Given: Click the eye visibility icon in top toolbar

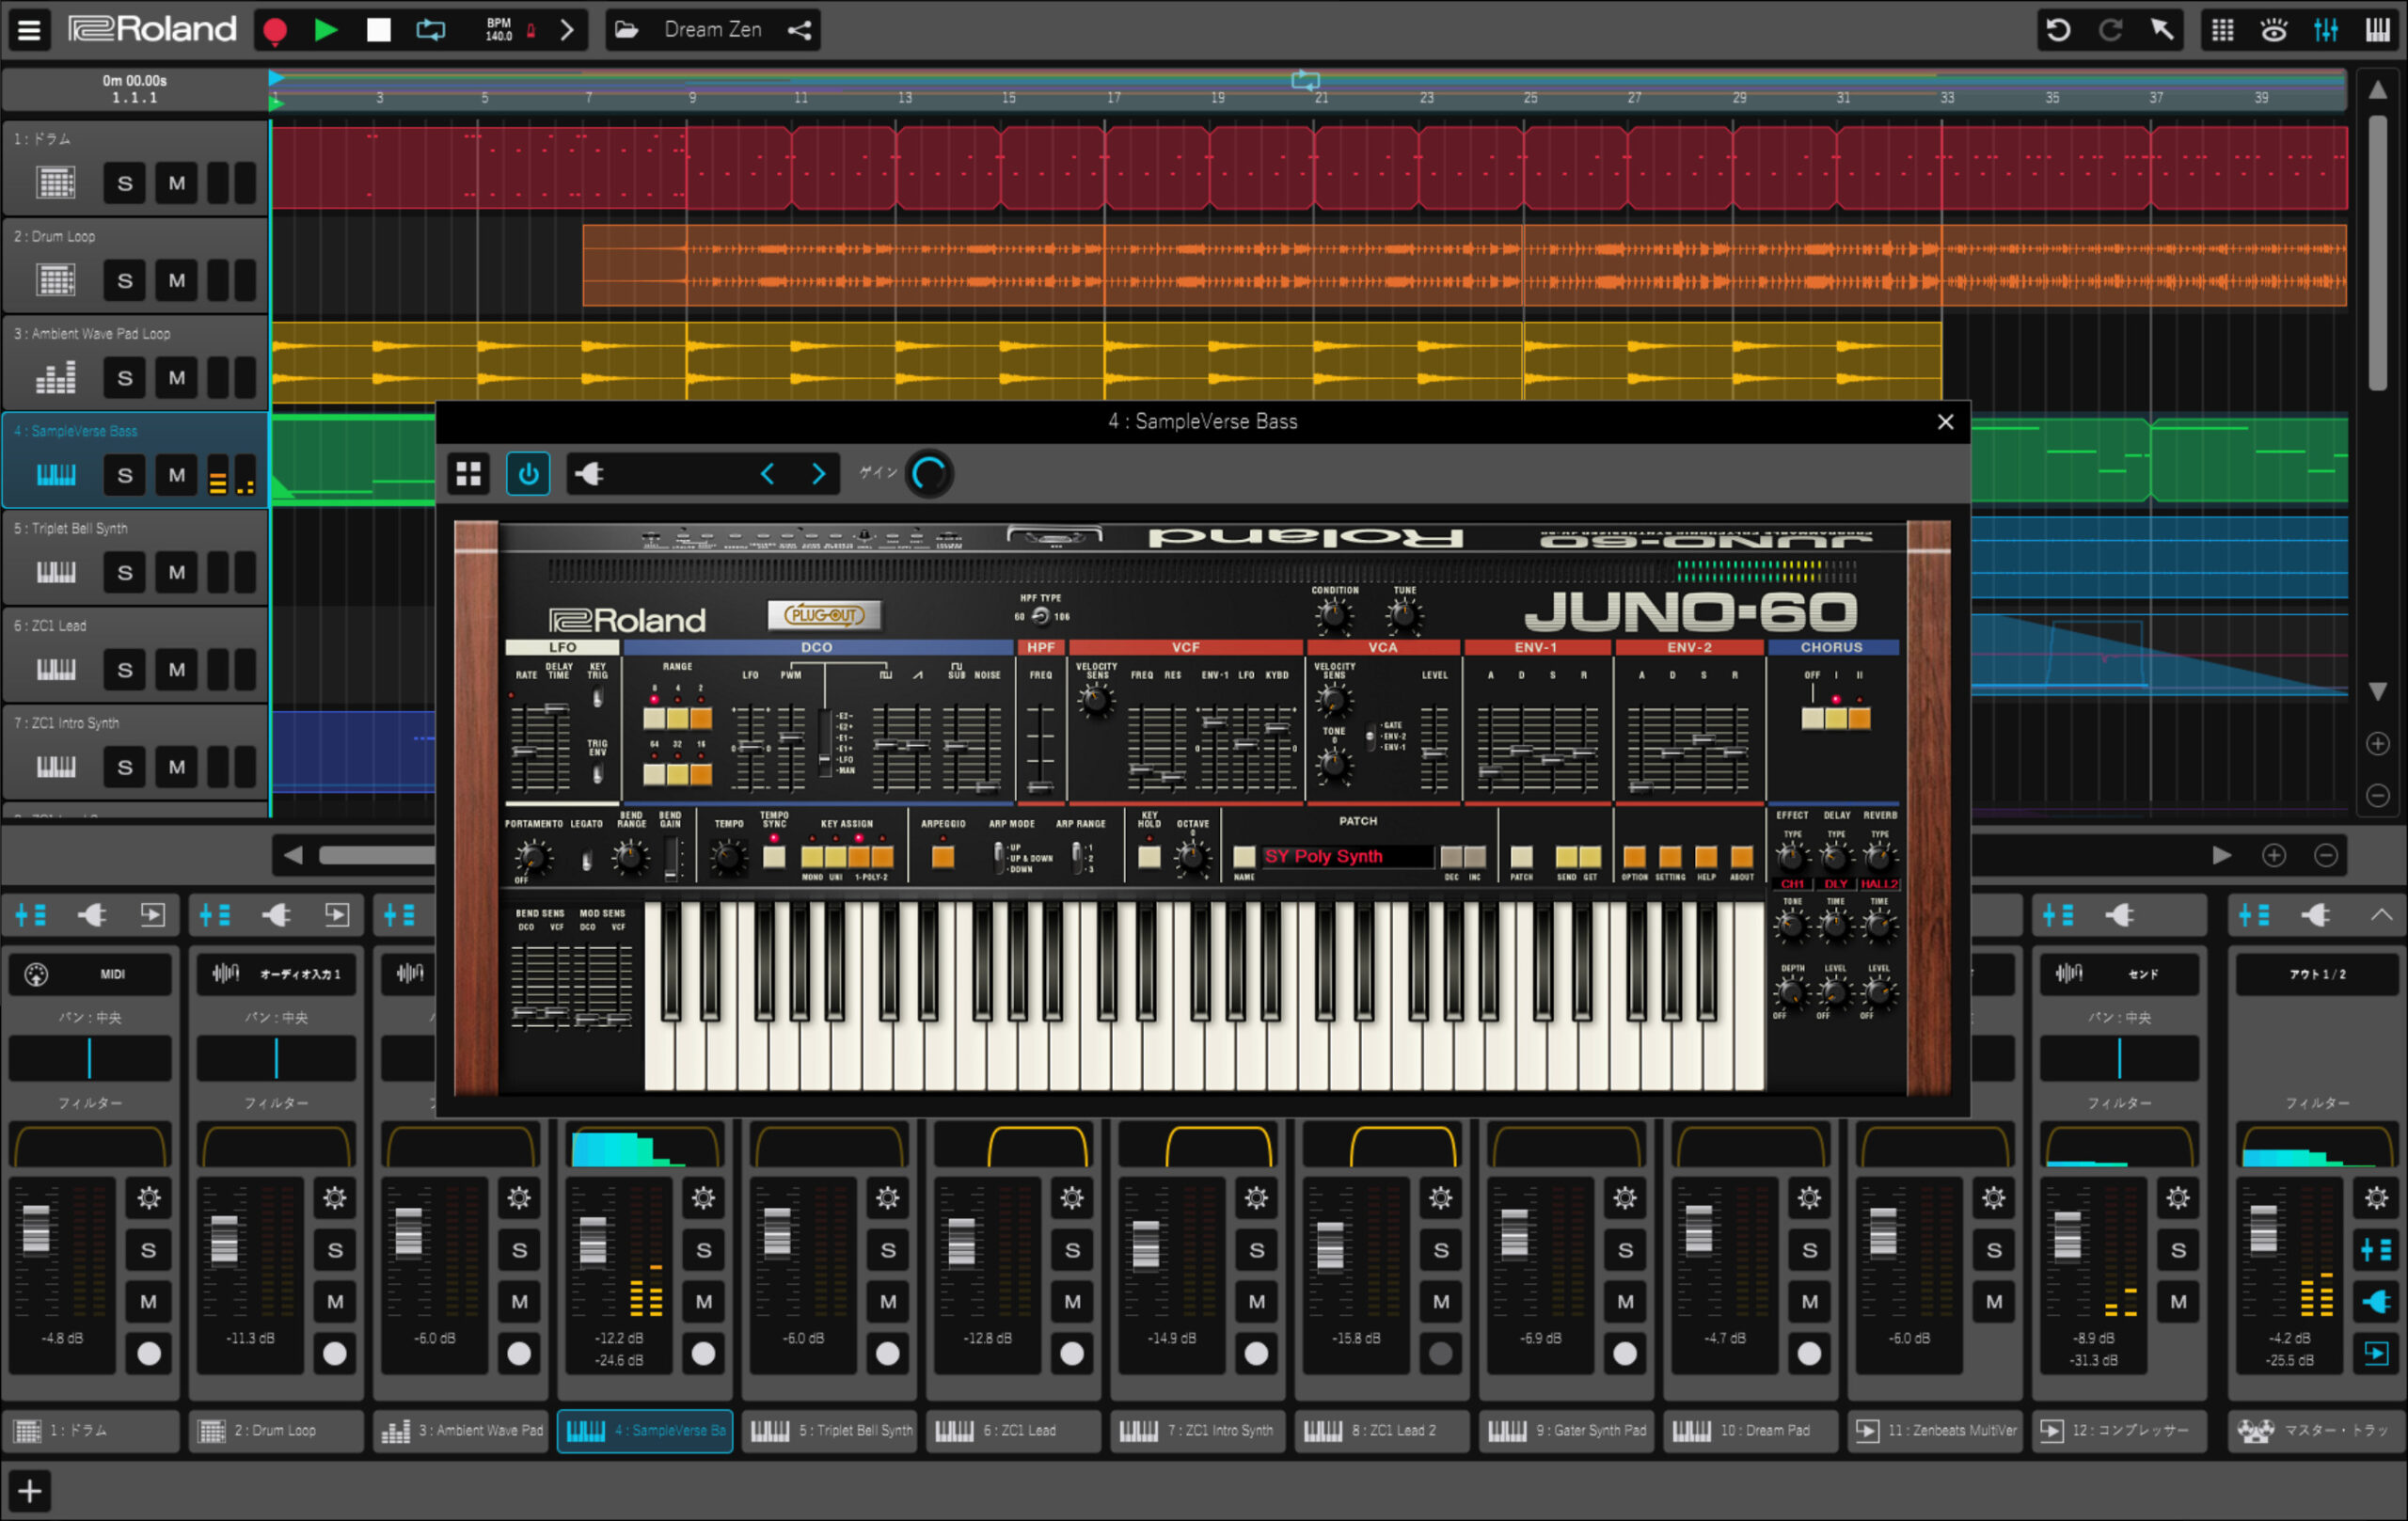Looking at the screenshot, I should pyautogui.click(x=2274, y=30).
